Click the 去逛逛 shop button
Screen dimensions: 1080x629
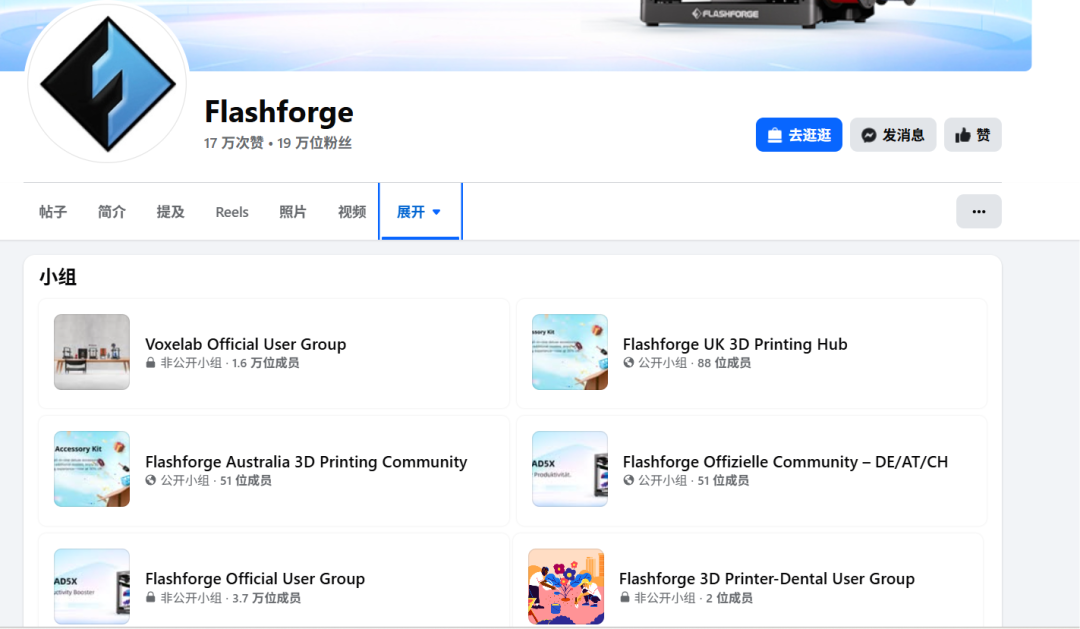(x=798, y=135)
